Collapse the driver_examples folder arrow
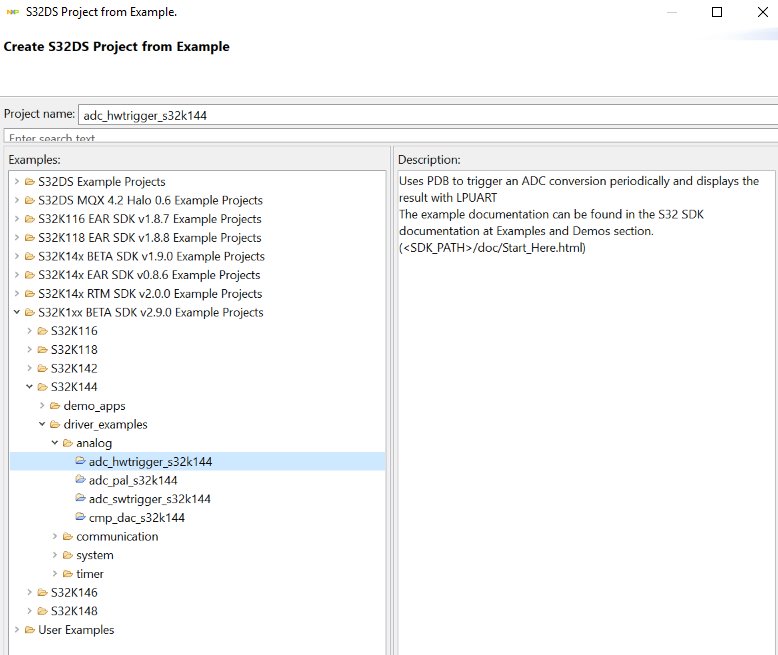The image size is (778, 655). [x=42, y=424]
